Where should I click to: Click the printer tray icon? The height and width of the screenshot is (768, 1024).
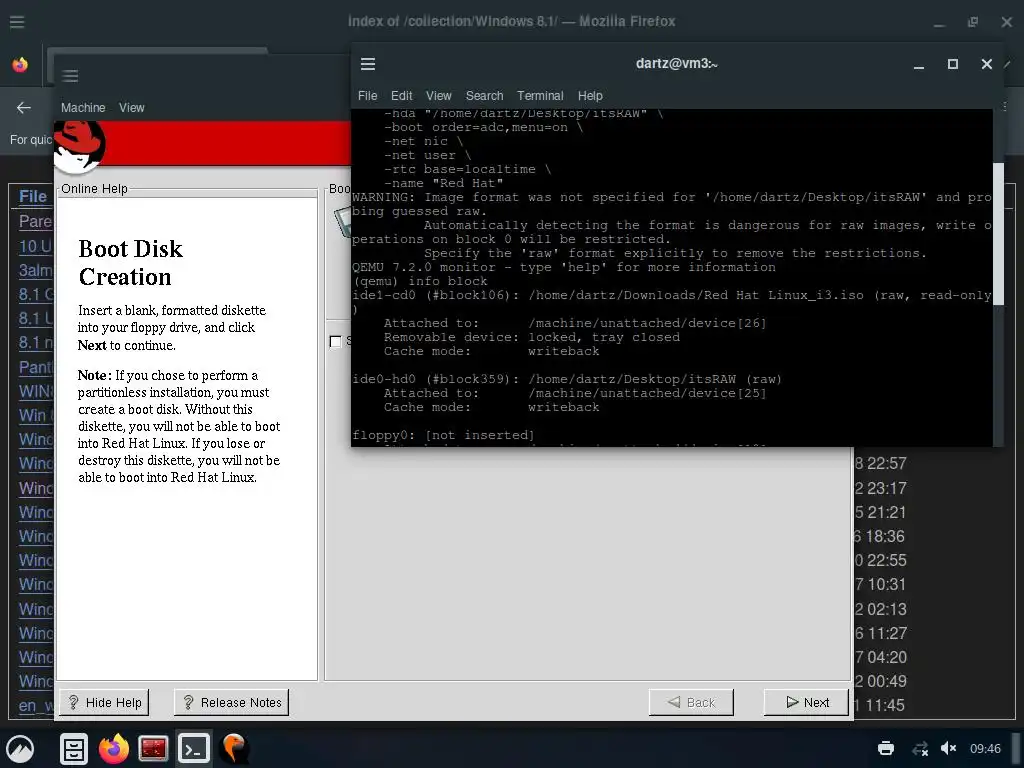[x=886, y=748]
